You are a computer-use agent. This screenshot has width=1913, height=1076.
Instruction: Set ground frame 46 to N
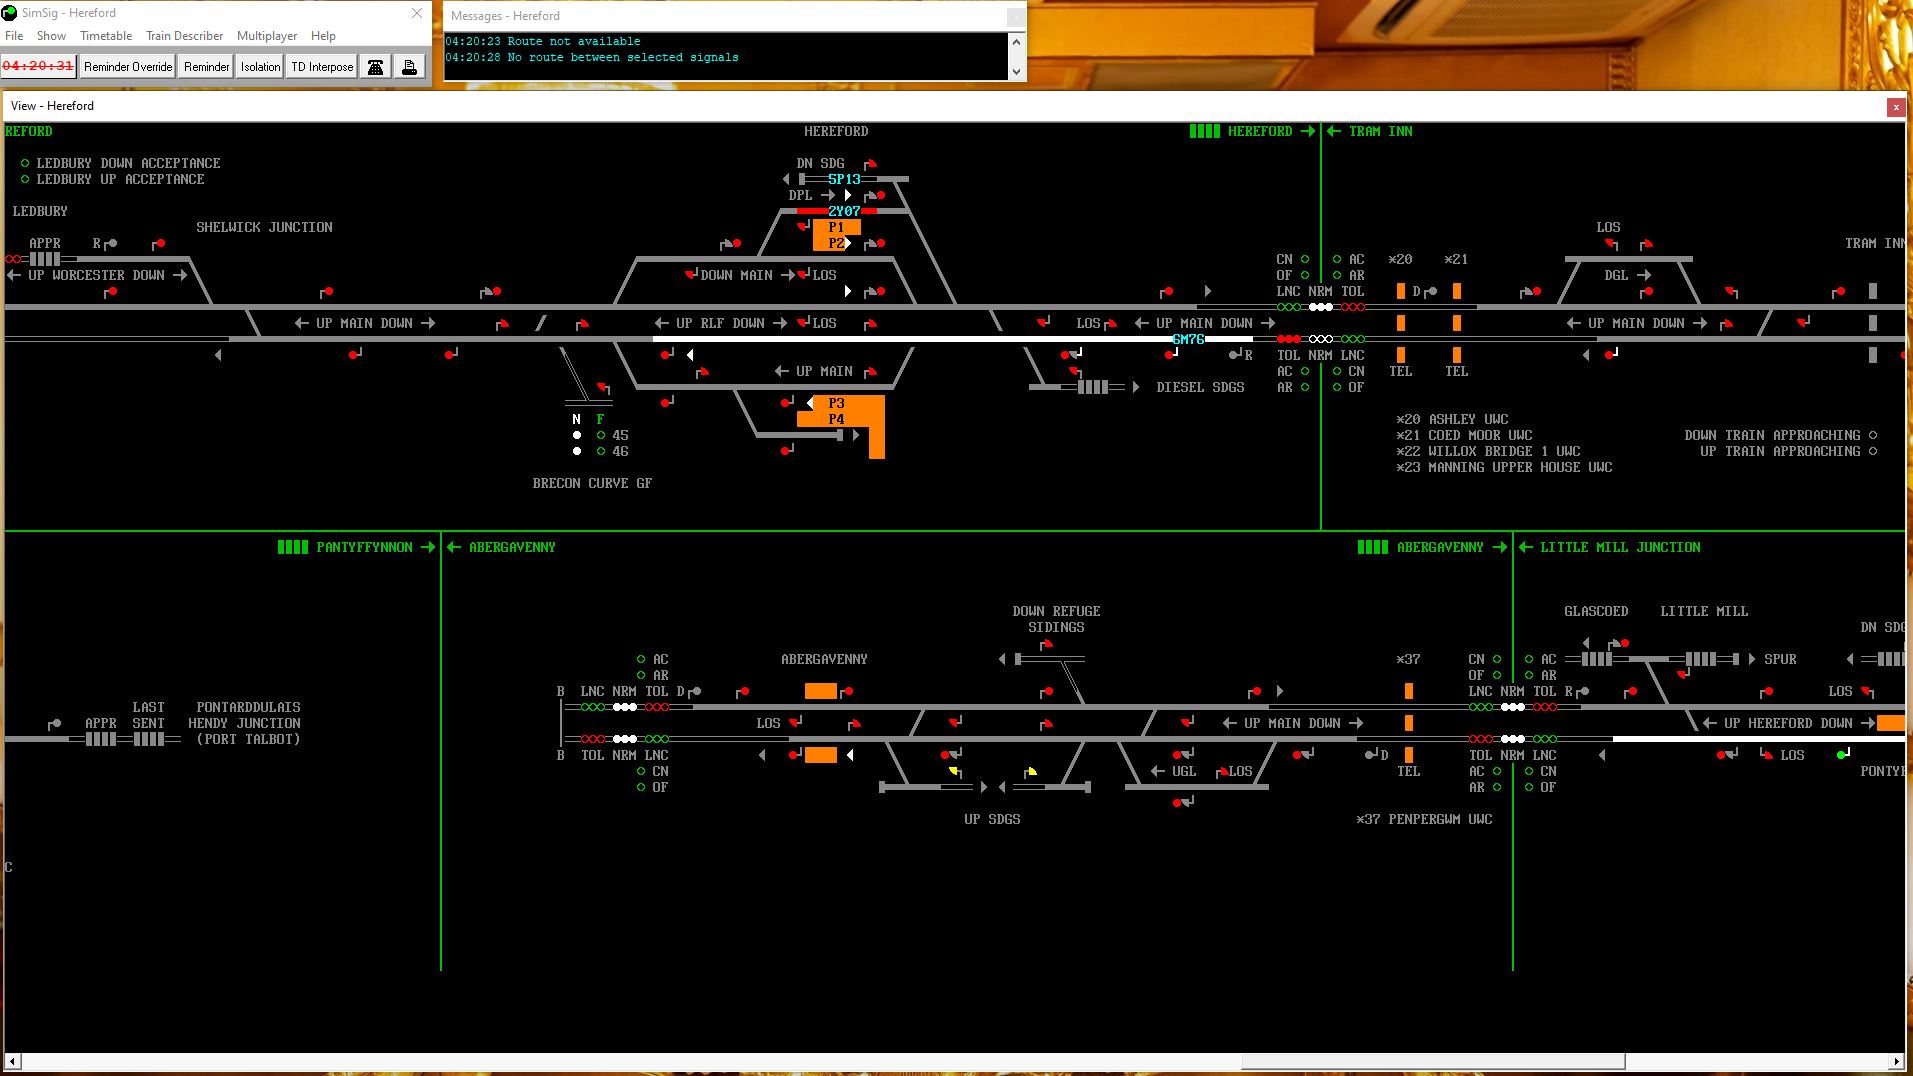pyautogui.click(x=577, y=451)
